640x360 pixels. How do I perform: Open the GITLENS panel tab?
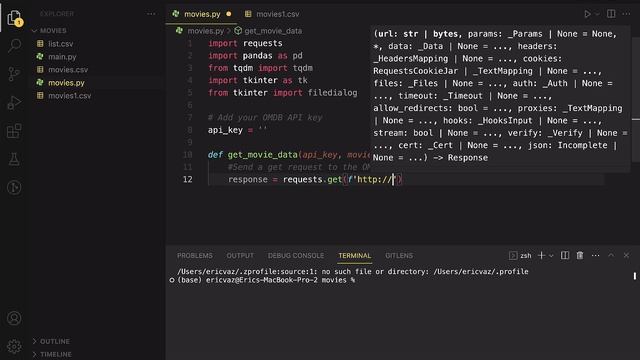399,256
